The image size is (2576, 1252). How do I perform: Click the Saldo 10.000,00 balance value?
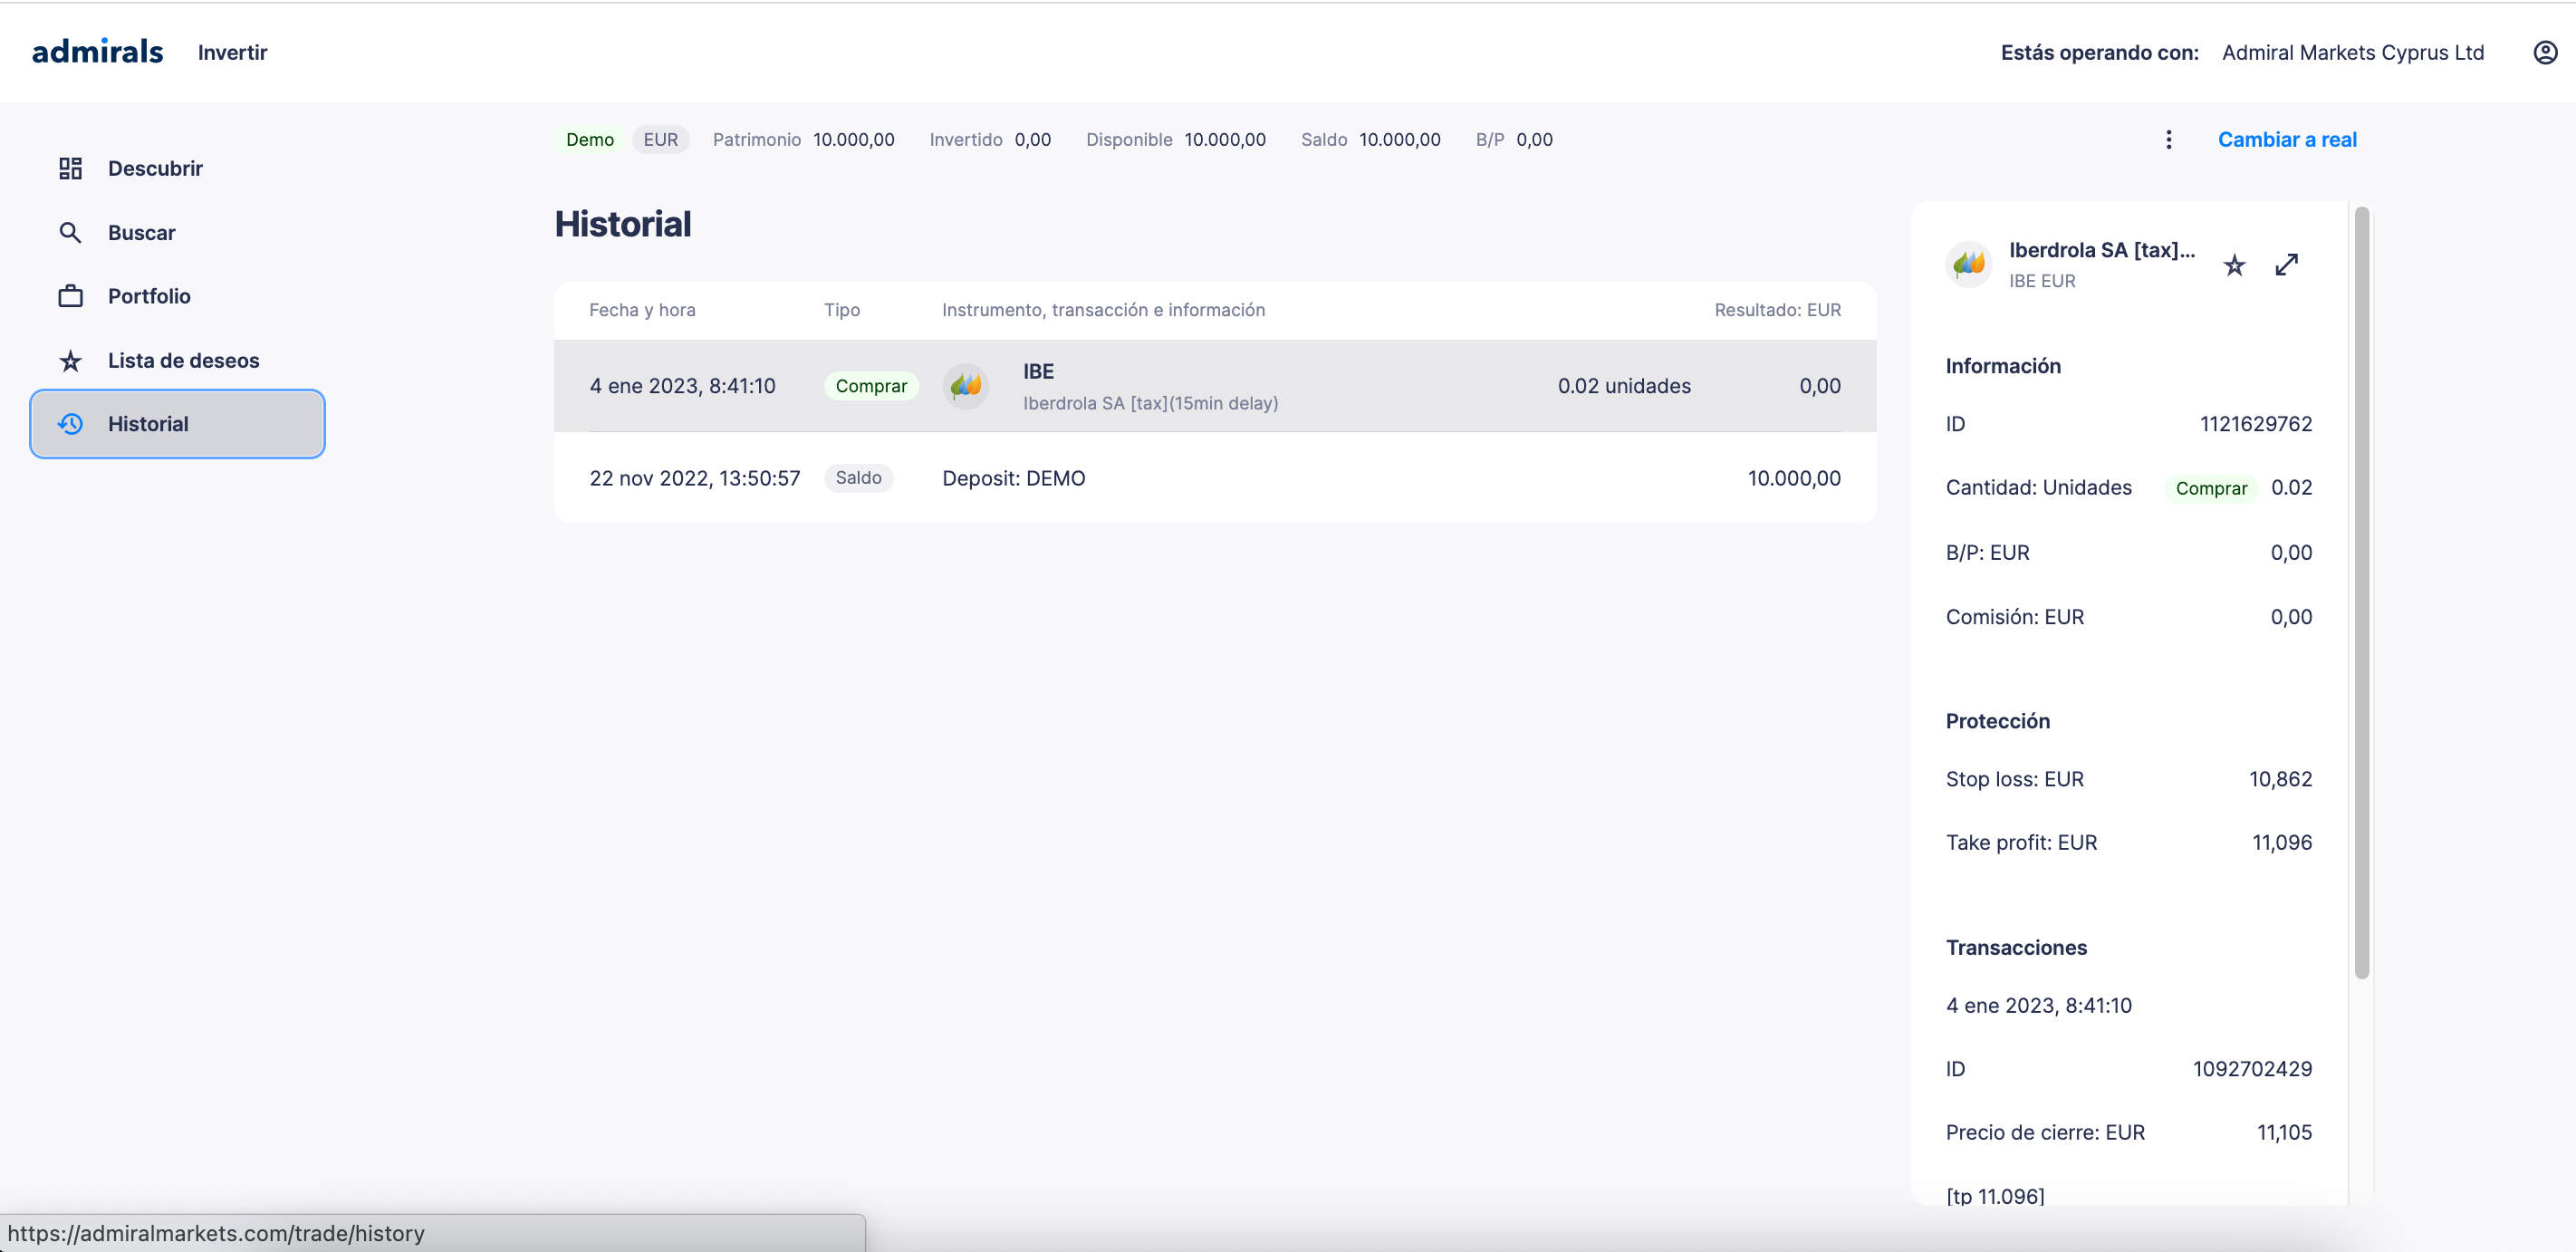(1400, 139)
